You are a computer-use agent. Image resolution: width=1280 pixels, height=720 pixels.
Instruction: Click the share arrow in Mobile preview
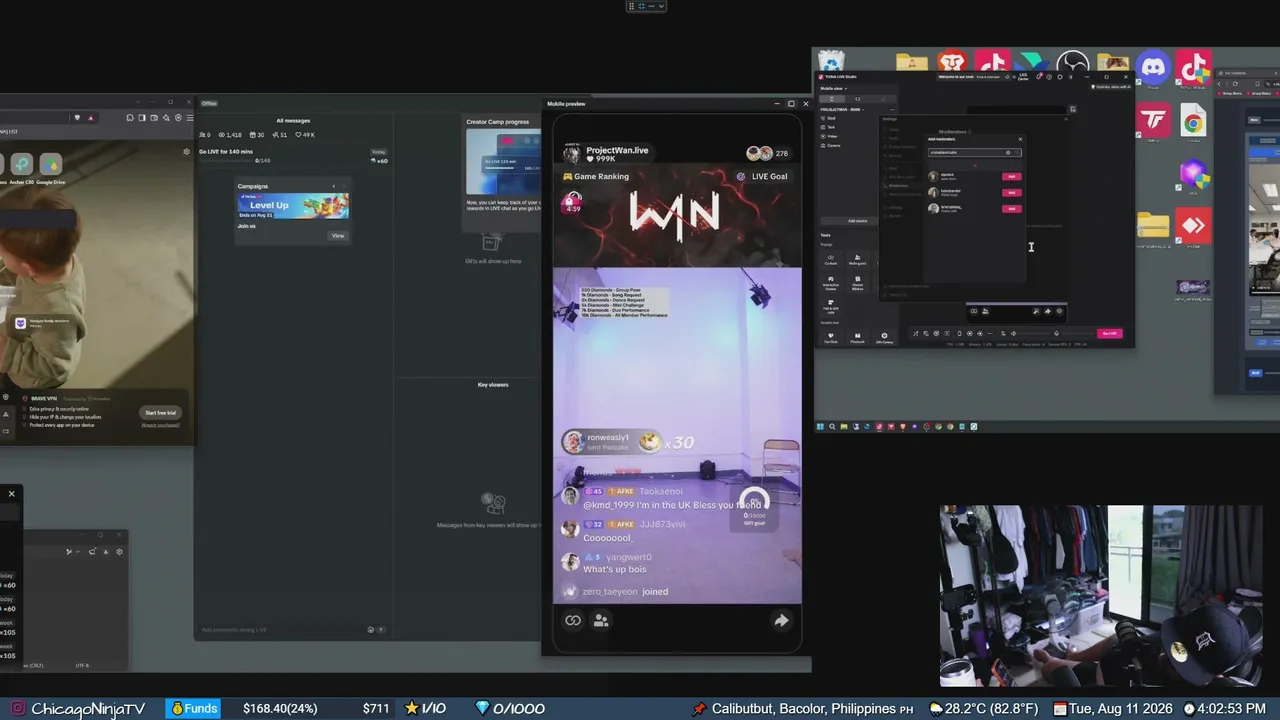click(781, 620)
